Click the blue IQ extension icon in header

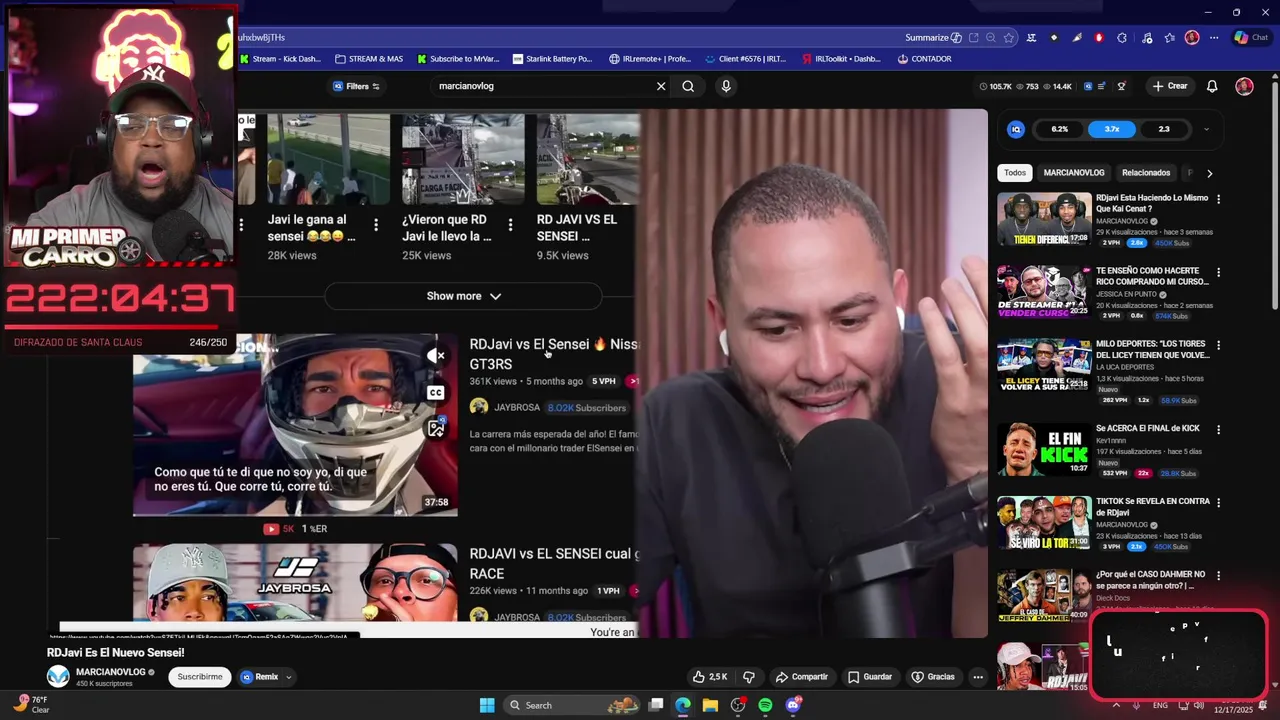1088,86
